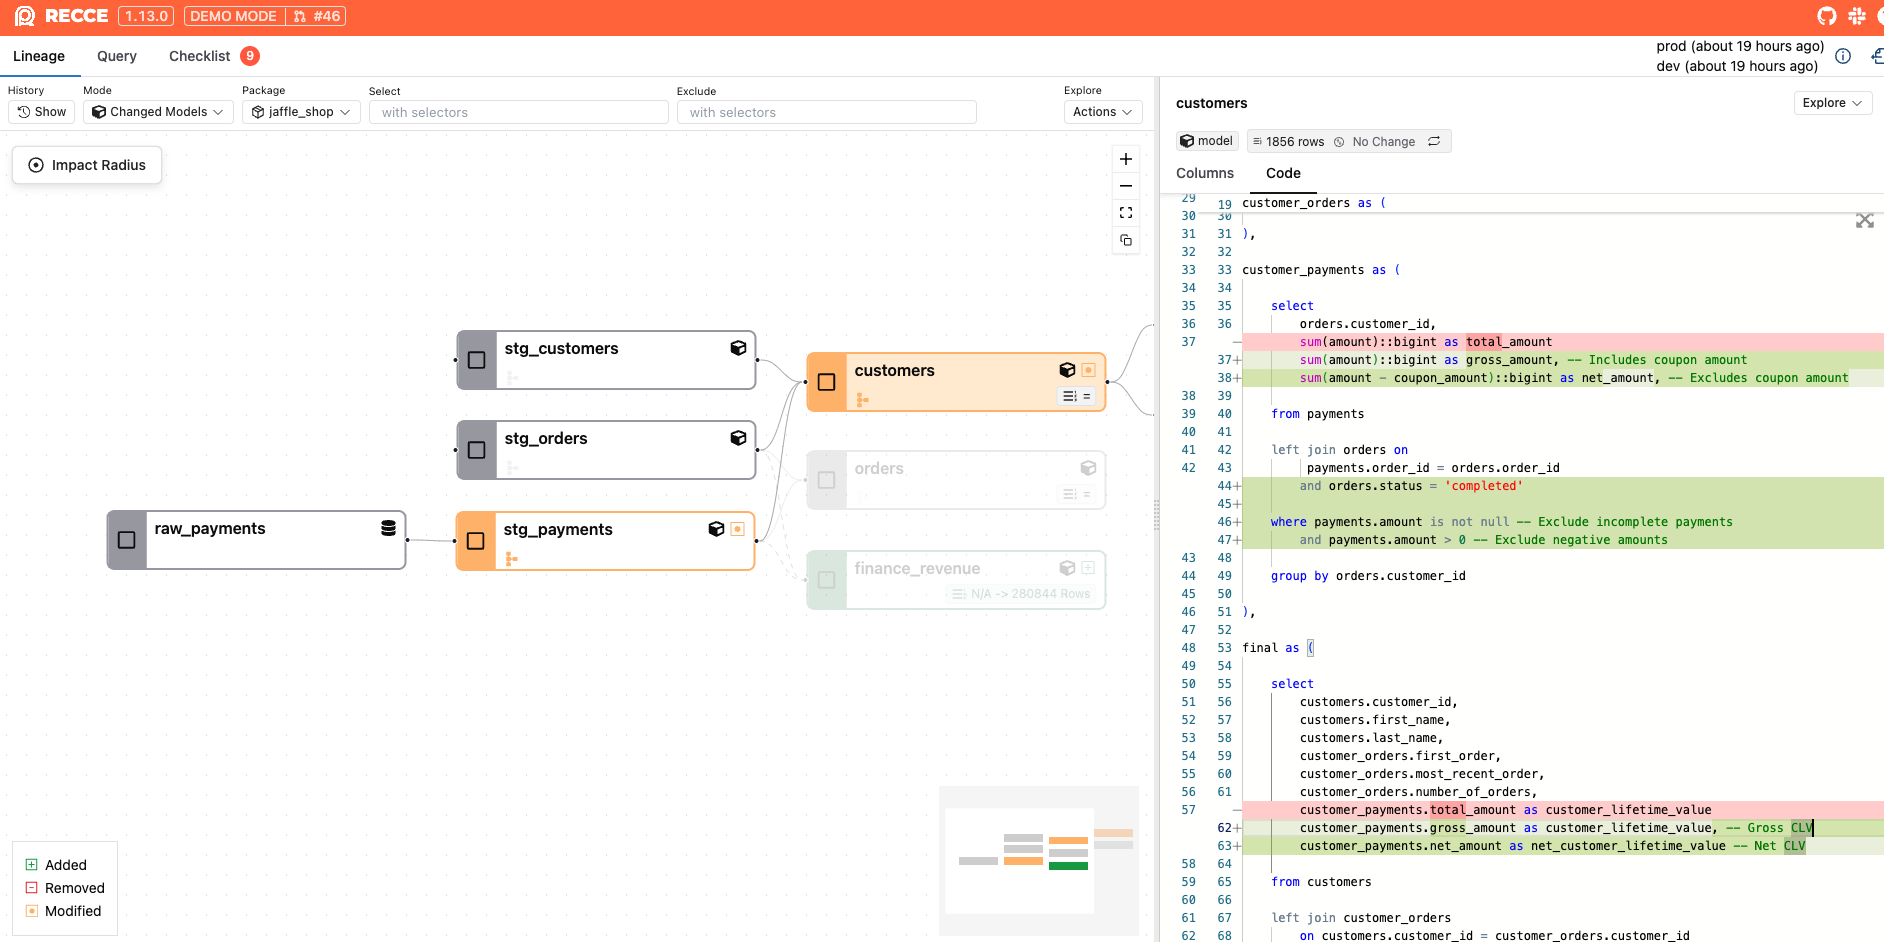Click Impact Radius button
This screenshot has height=942, width=1884.
coord(87,165)
